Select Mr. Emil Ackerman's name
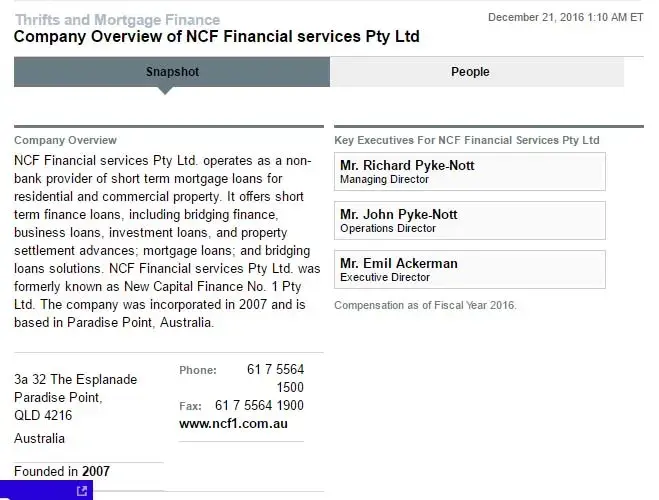659x500 pixels. click(x=398, y=263)
